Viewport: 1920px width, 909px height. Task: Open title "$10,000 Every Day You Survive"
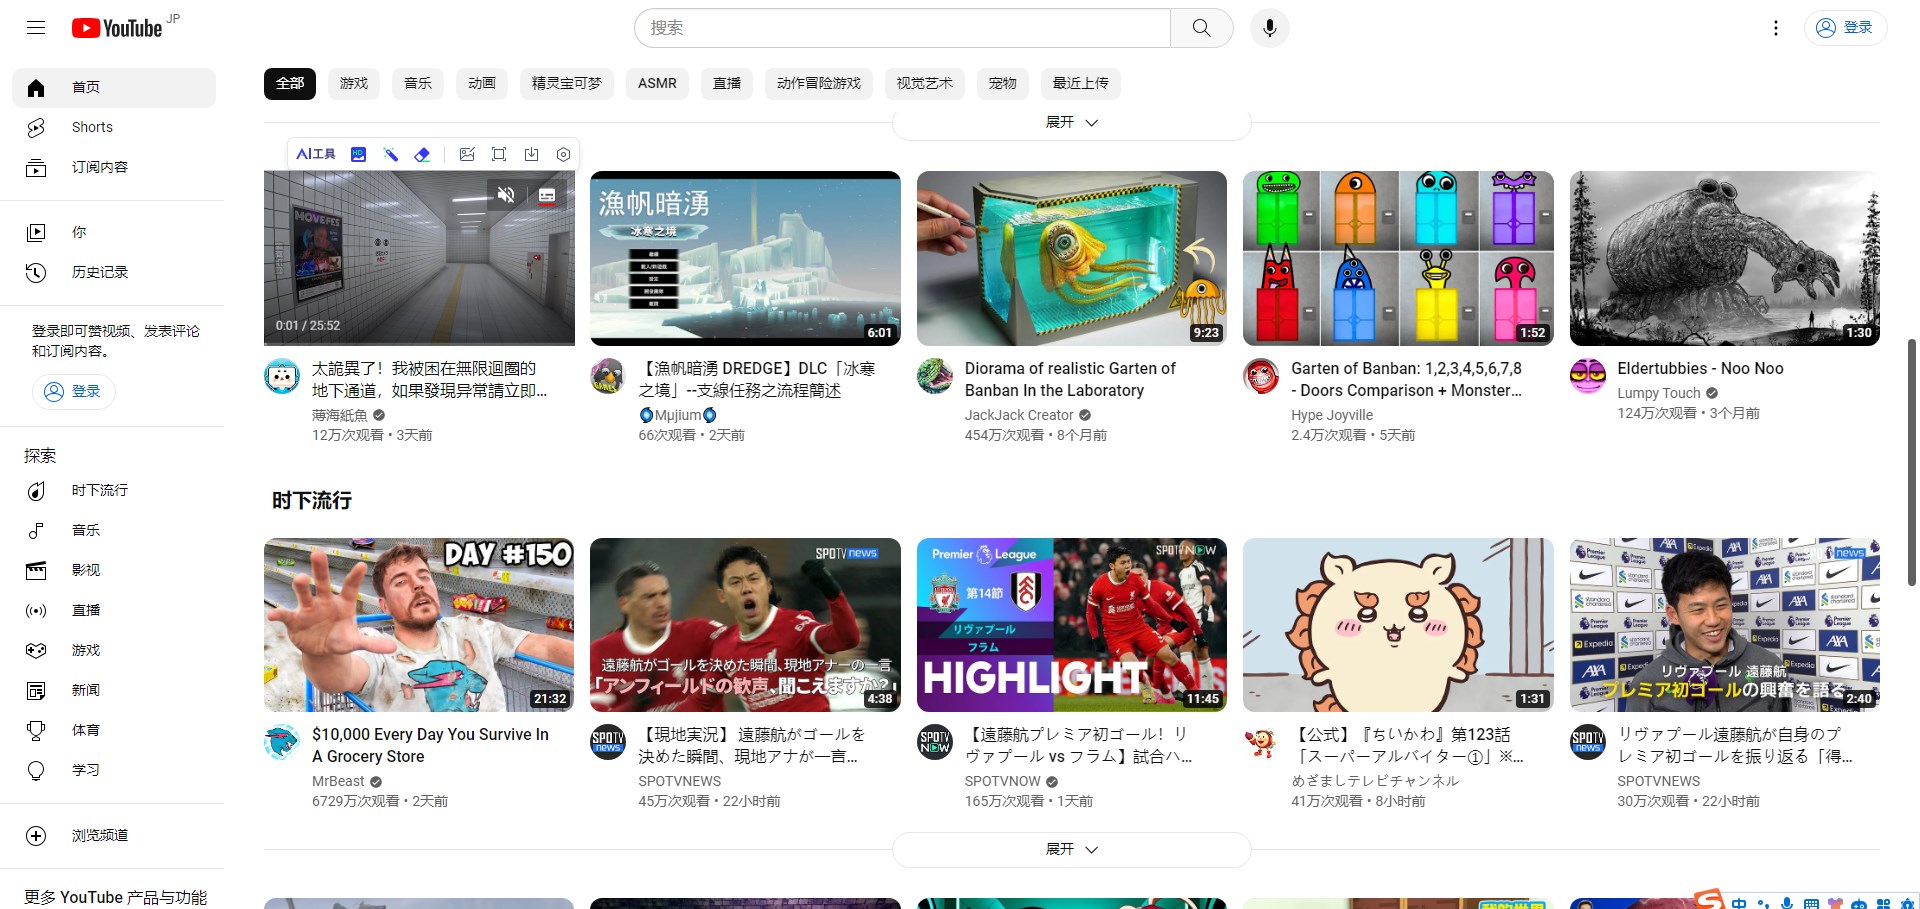[430, 745]
